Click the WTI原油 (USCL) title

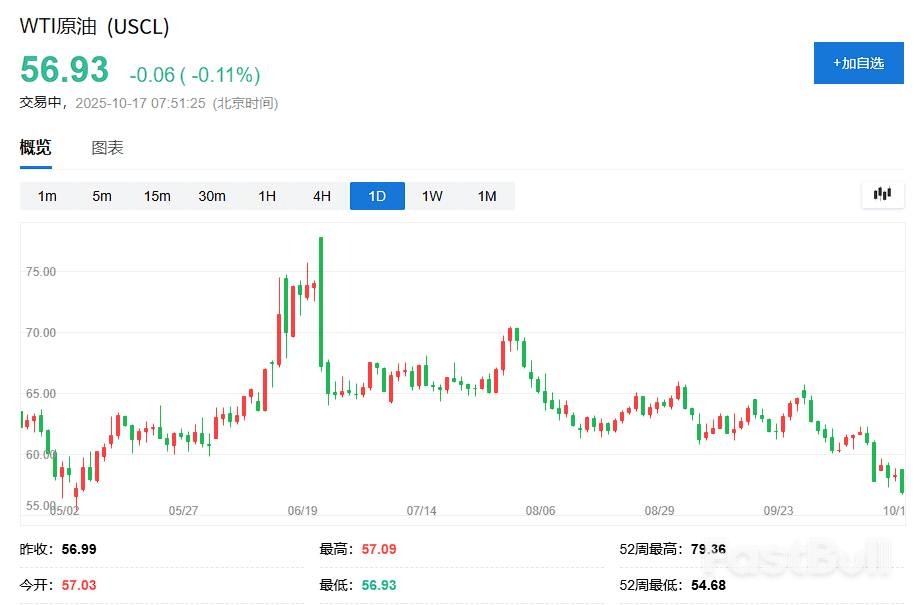pos(94,26)
